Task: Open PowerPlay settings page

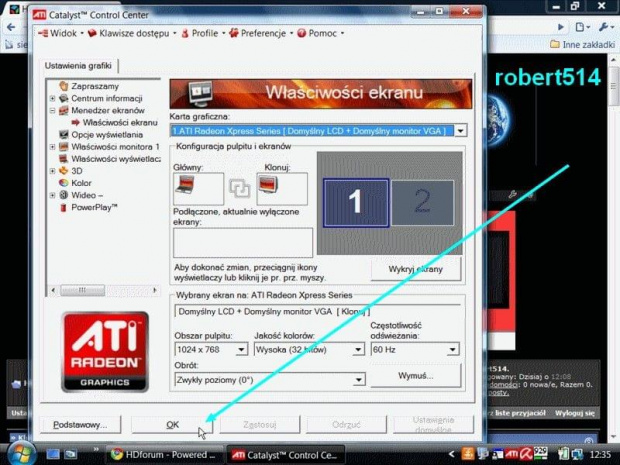Action: click(x=94, y=207)
